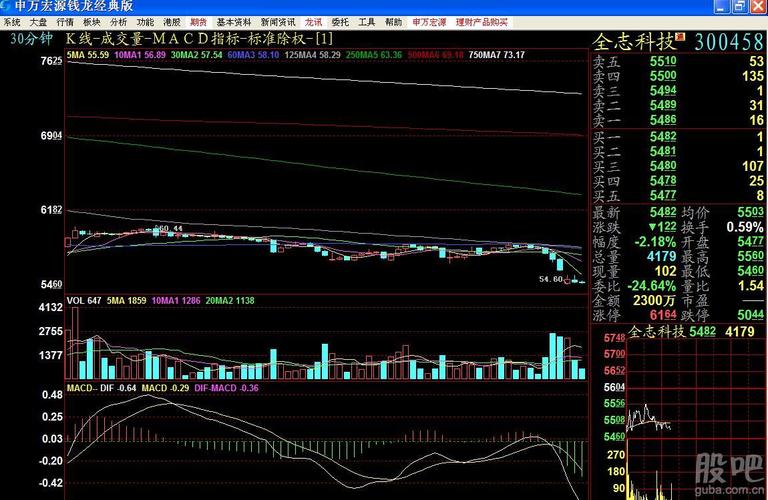
Task: Select the 卖二 price 5489 row
Action: 678,105
